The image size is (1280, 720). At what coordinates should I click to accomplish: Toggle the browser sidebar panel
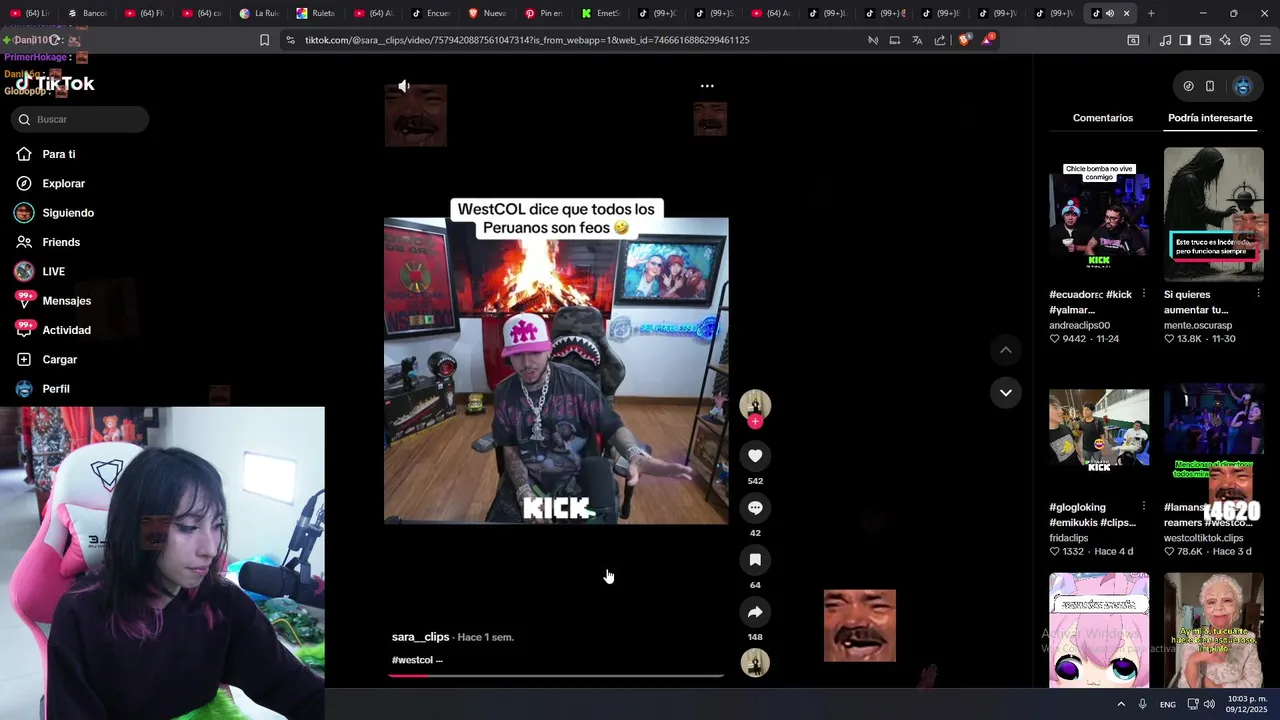tap(1185, 40)
